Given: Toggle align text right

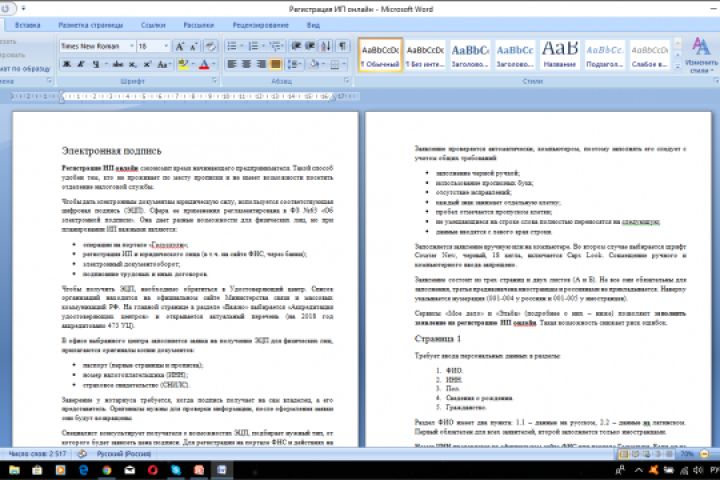Looking at the screenshot, I should 261,64.
